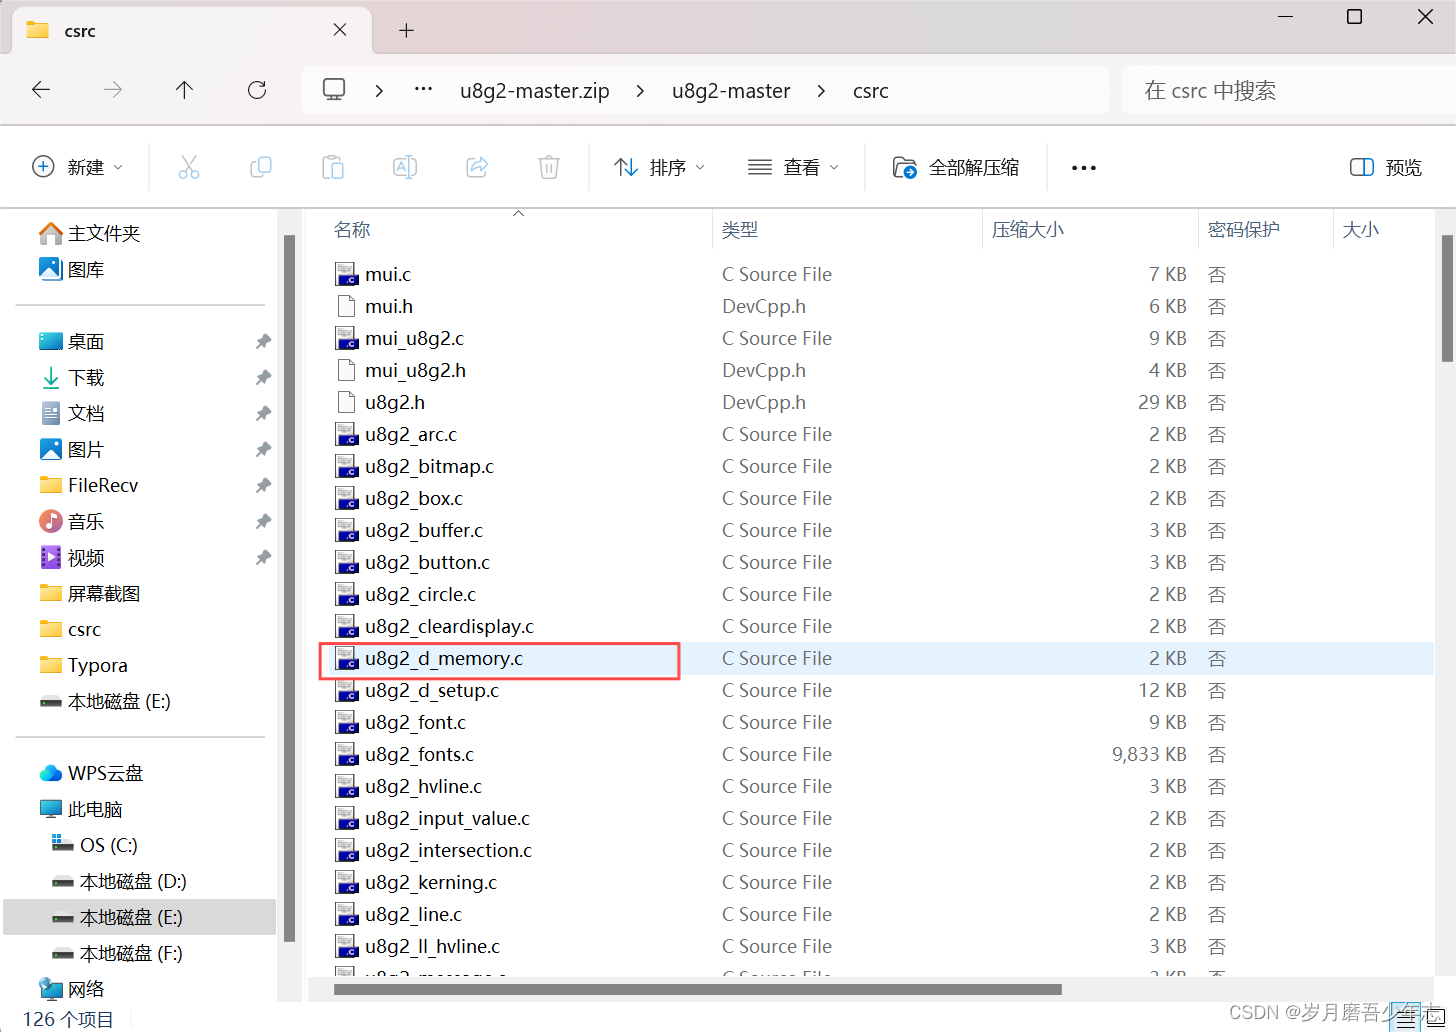Open the three-dot more options menu in toolbar
This screenshot has height=1032, width=1456.
pyautogui.click(x=1084, y=168)
